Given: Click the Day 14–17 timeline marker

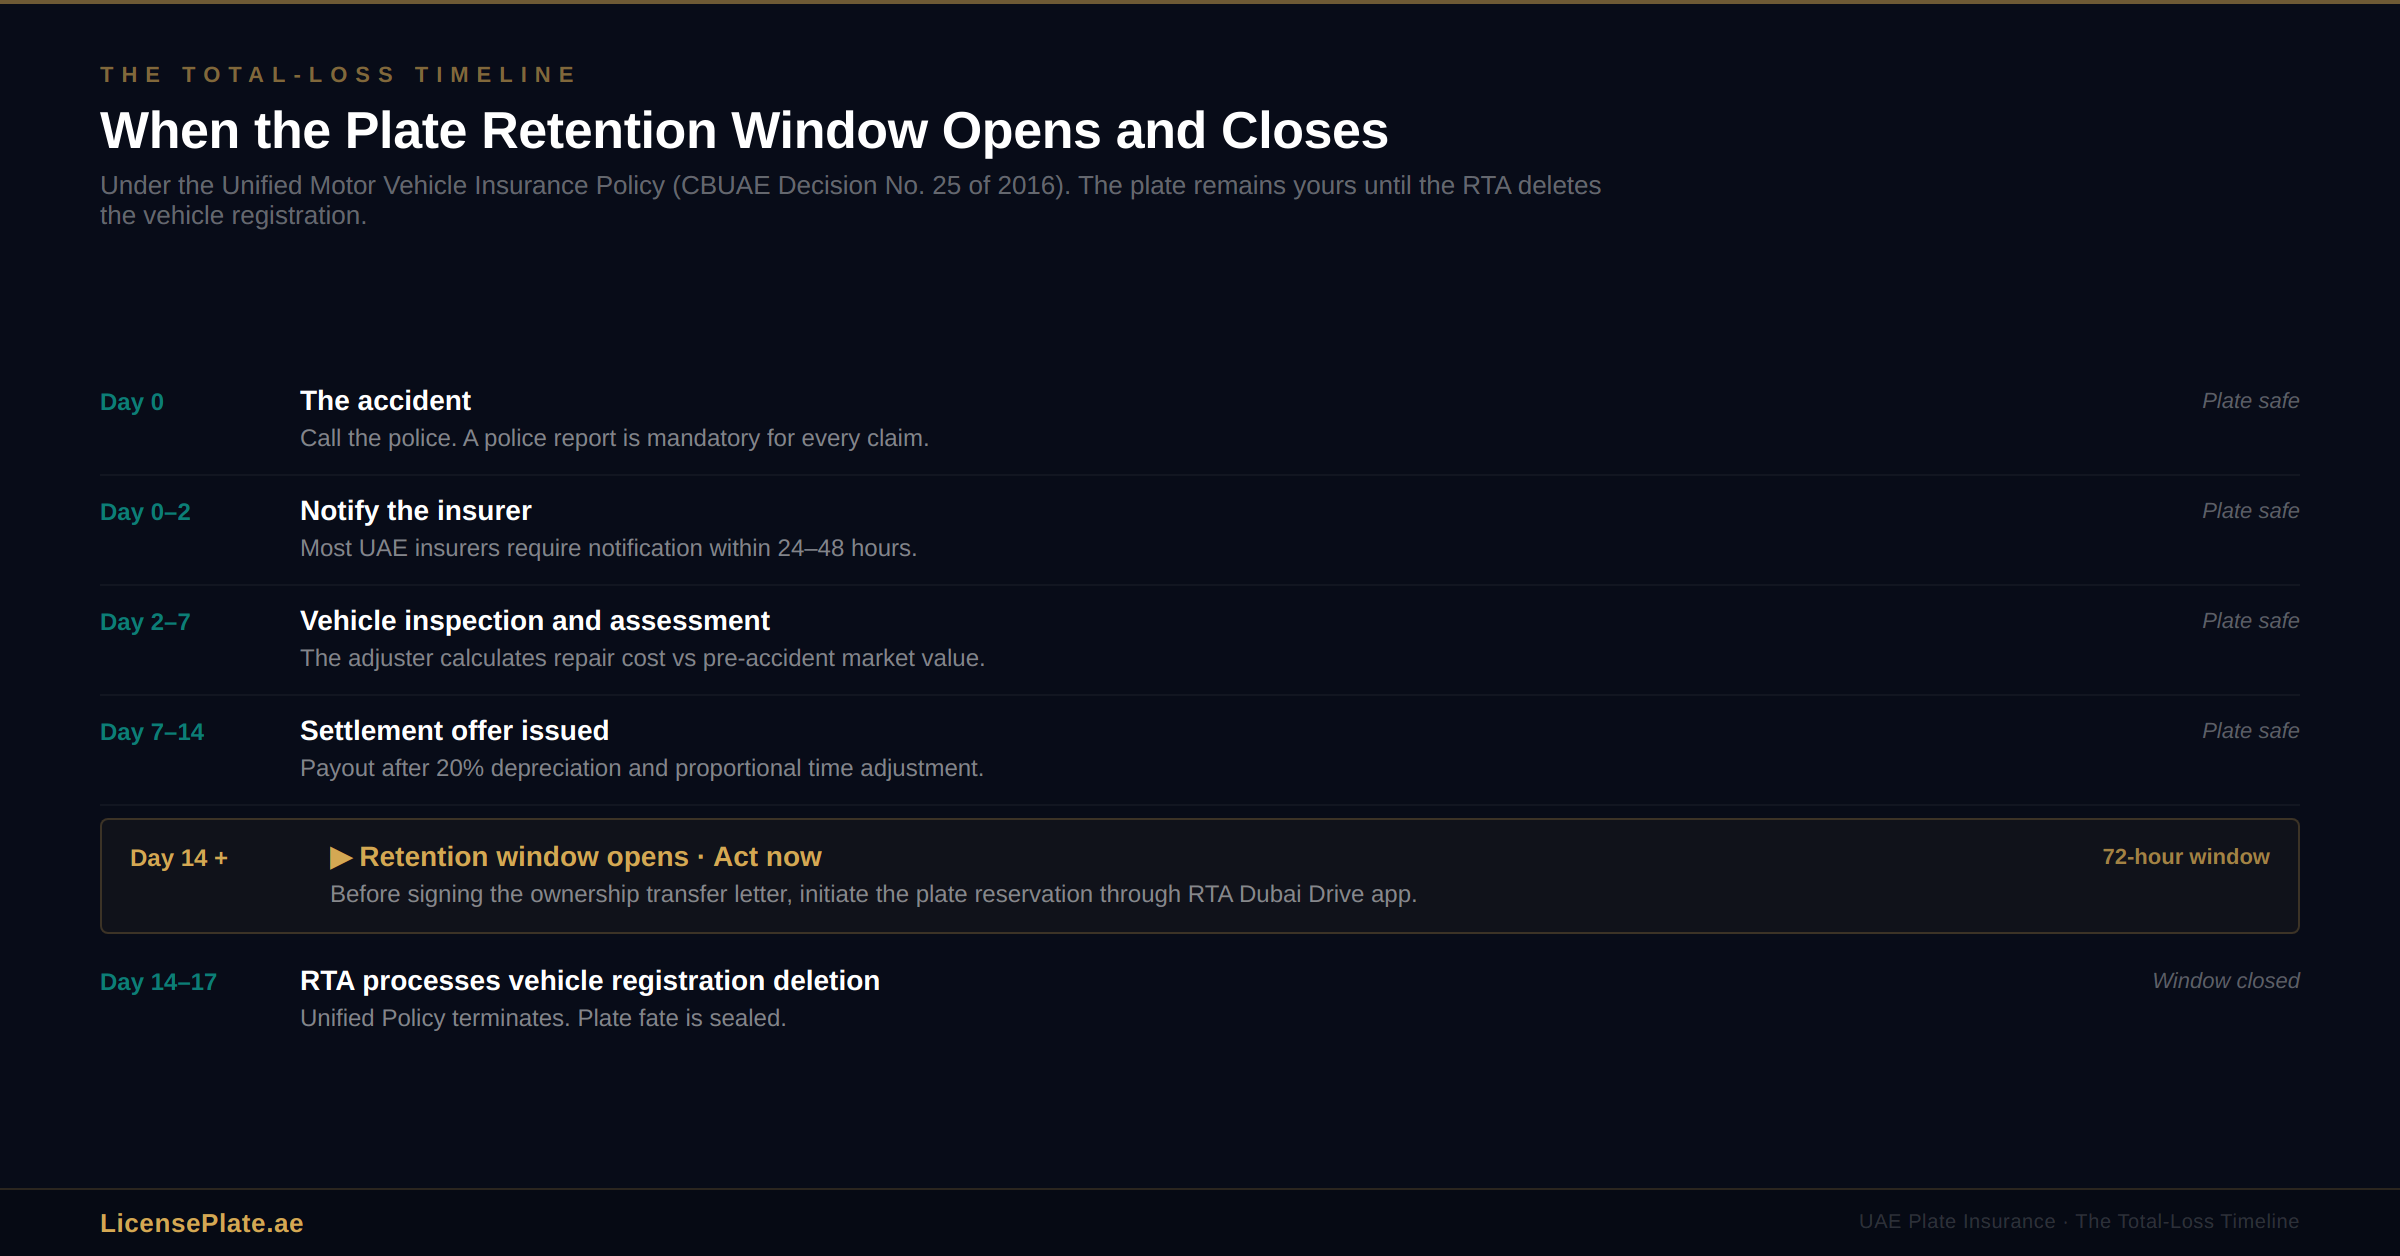Looking at the screenshot, I should [158, 982].
